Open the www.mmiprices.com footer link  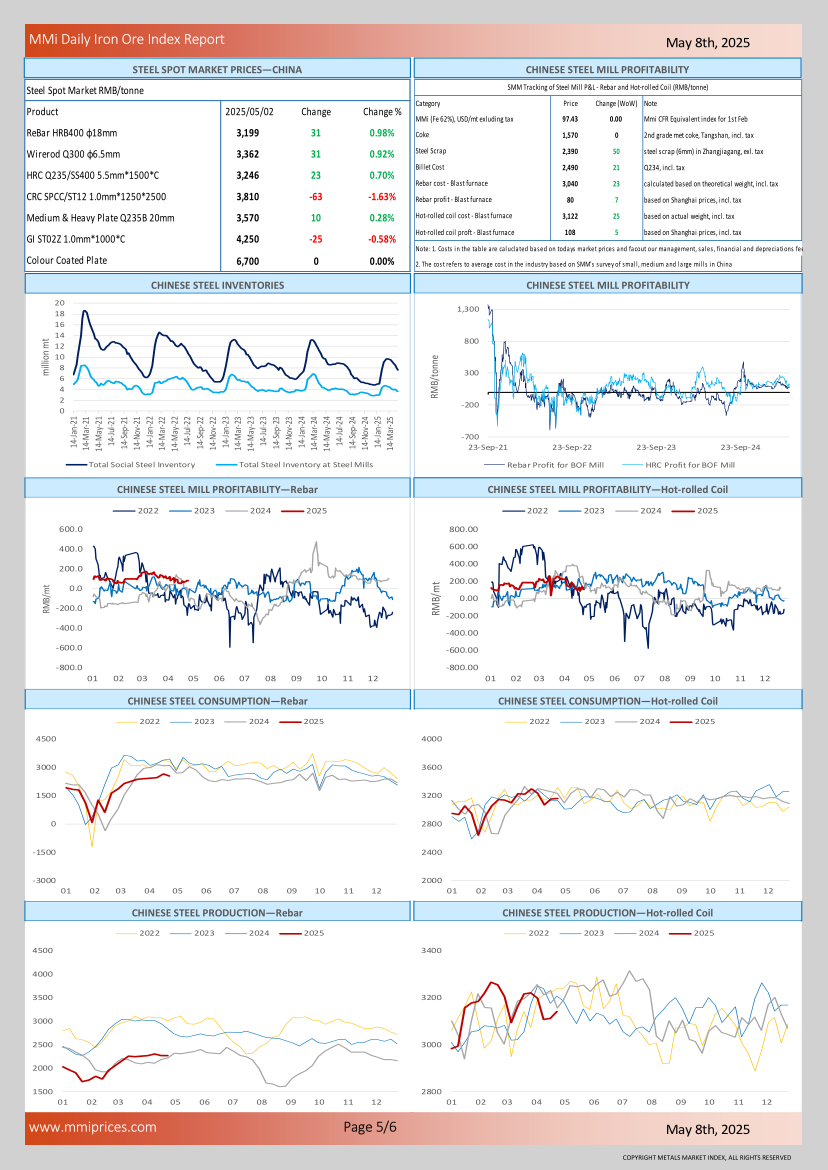[92, 1127]
